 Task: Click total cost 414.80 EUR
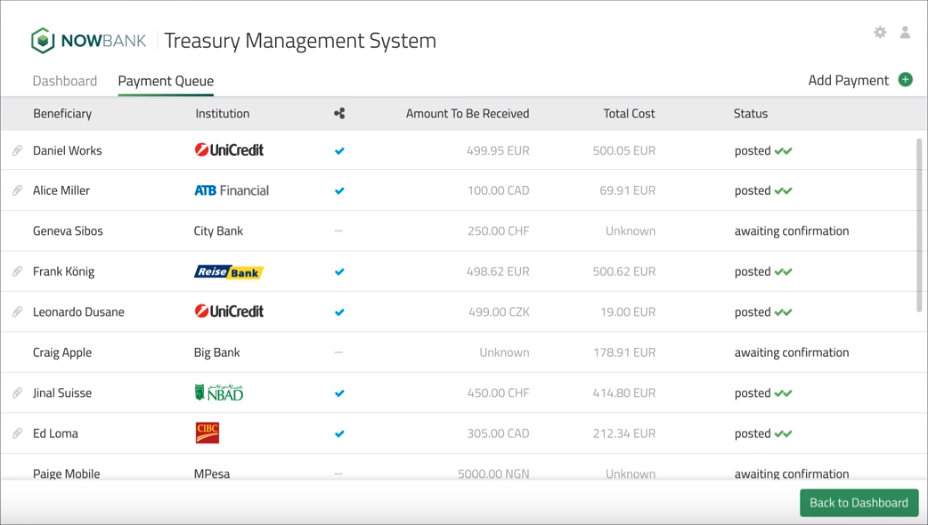pos(624,393)
